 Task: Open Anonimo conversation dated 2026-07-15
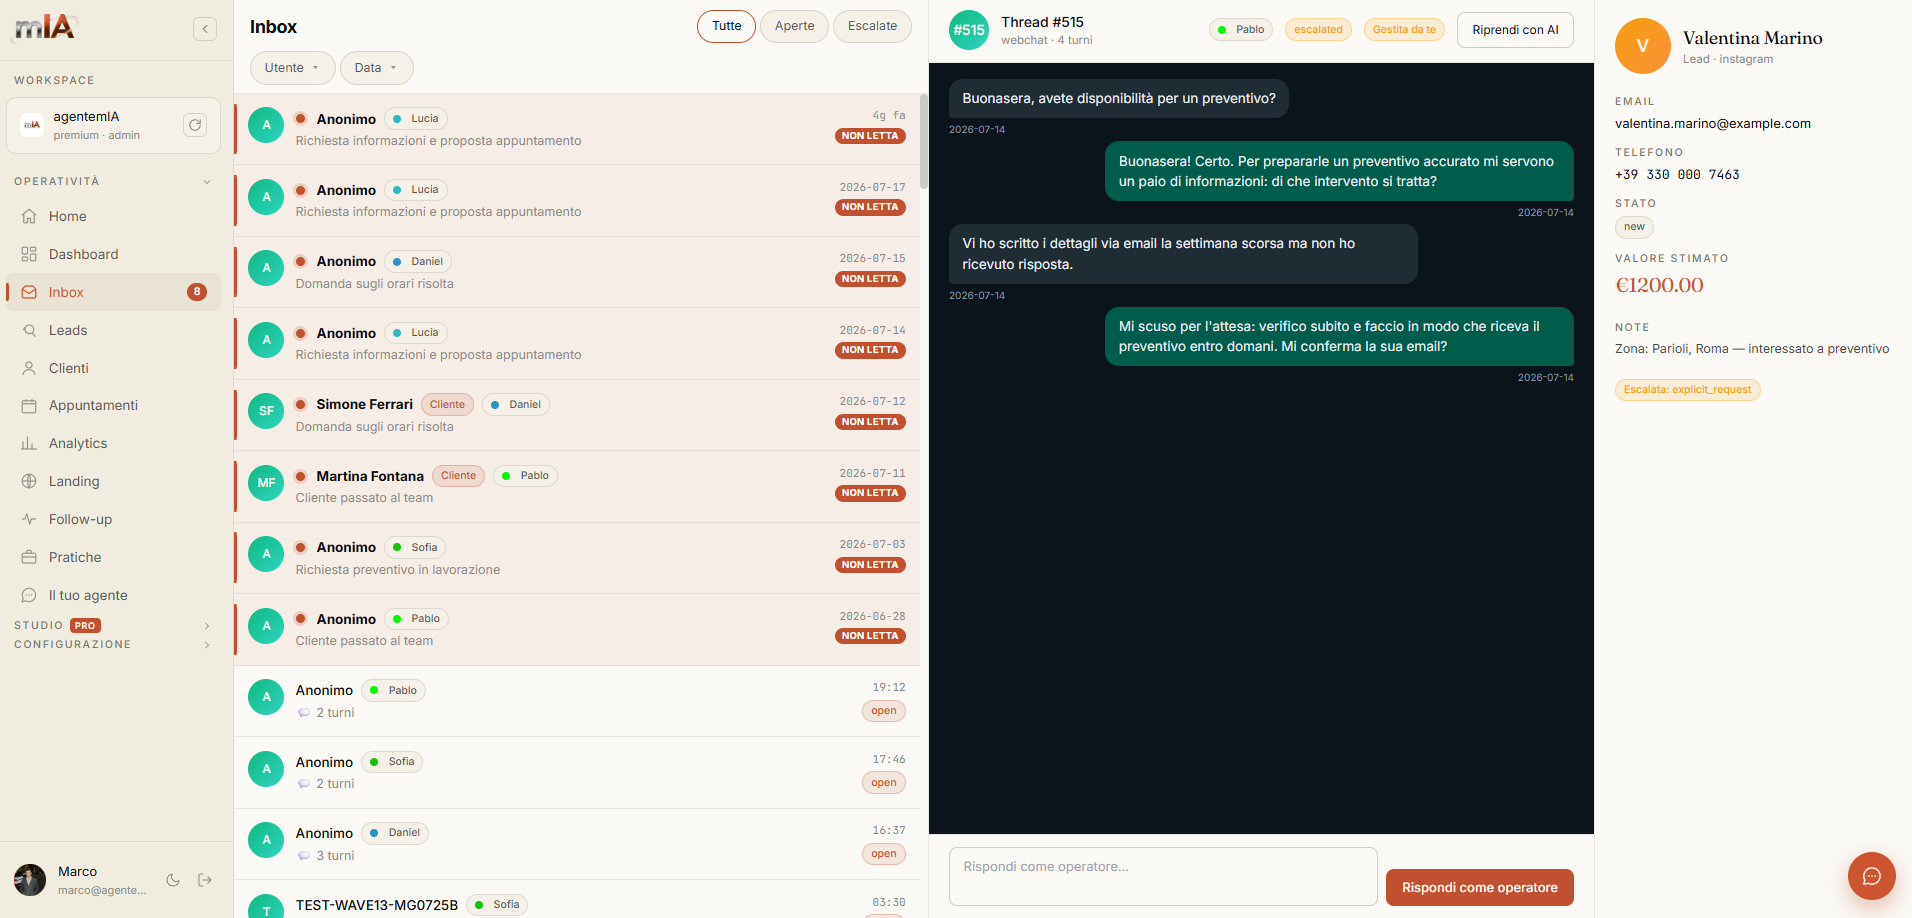(x=577, y=272)
